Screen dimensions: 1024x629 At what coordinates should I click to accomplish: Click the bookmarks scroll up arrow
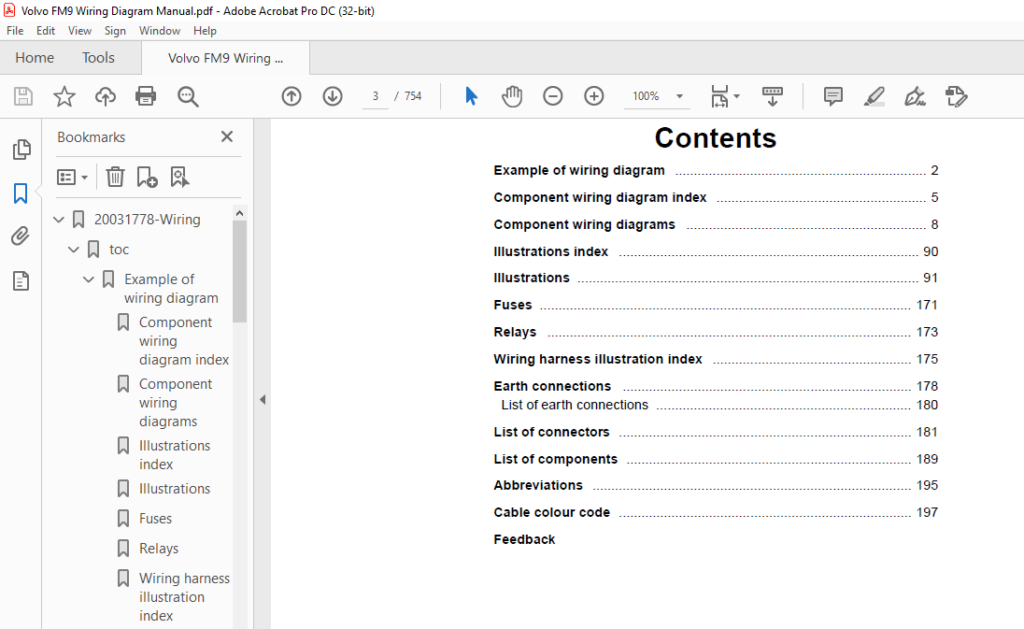pyautogui.click(x=240, y=214)
